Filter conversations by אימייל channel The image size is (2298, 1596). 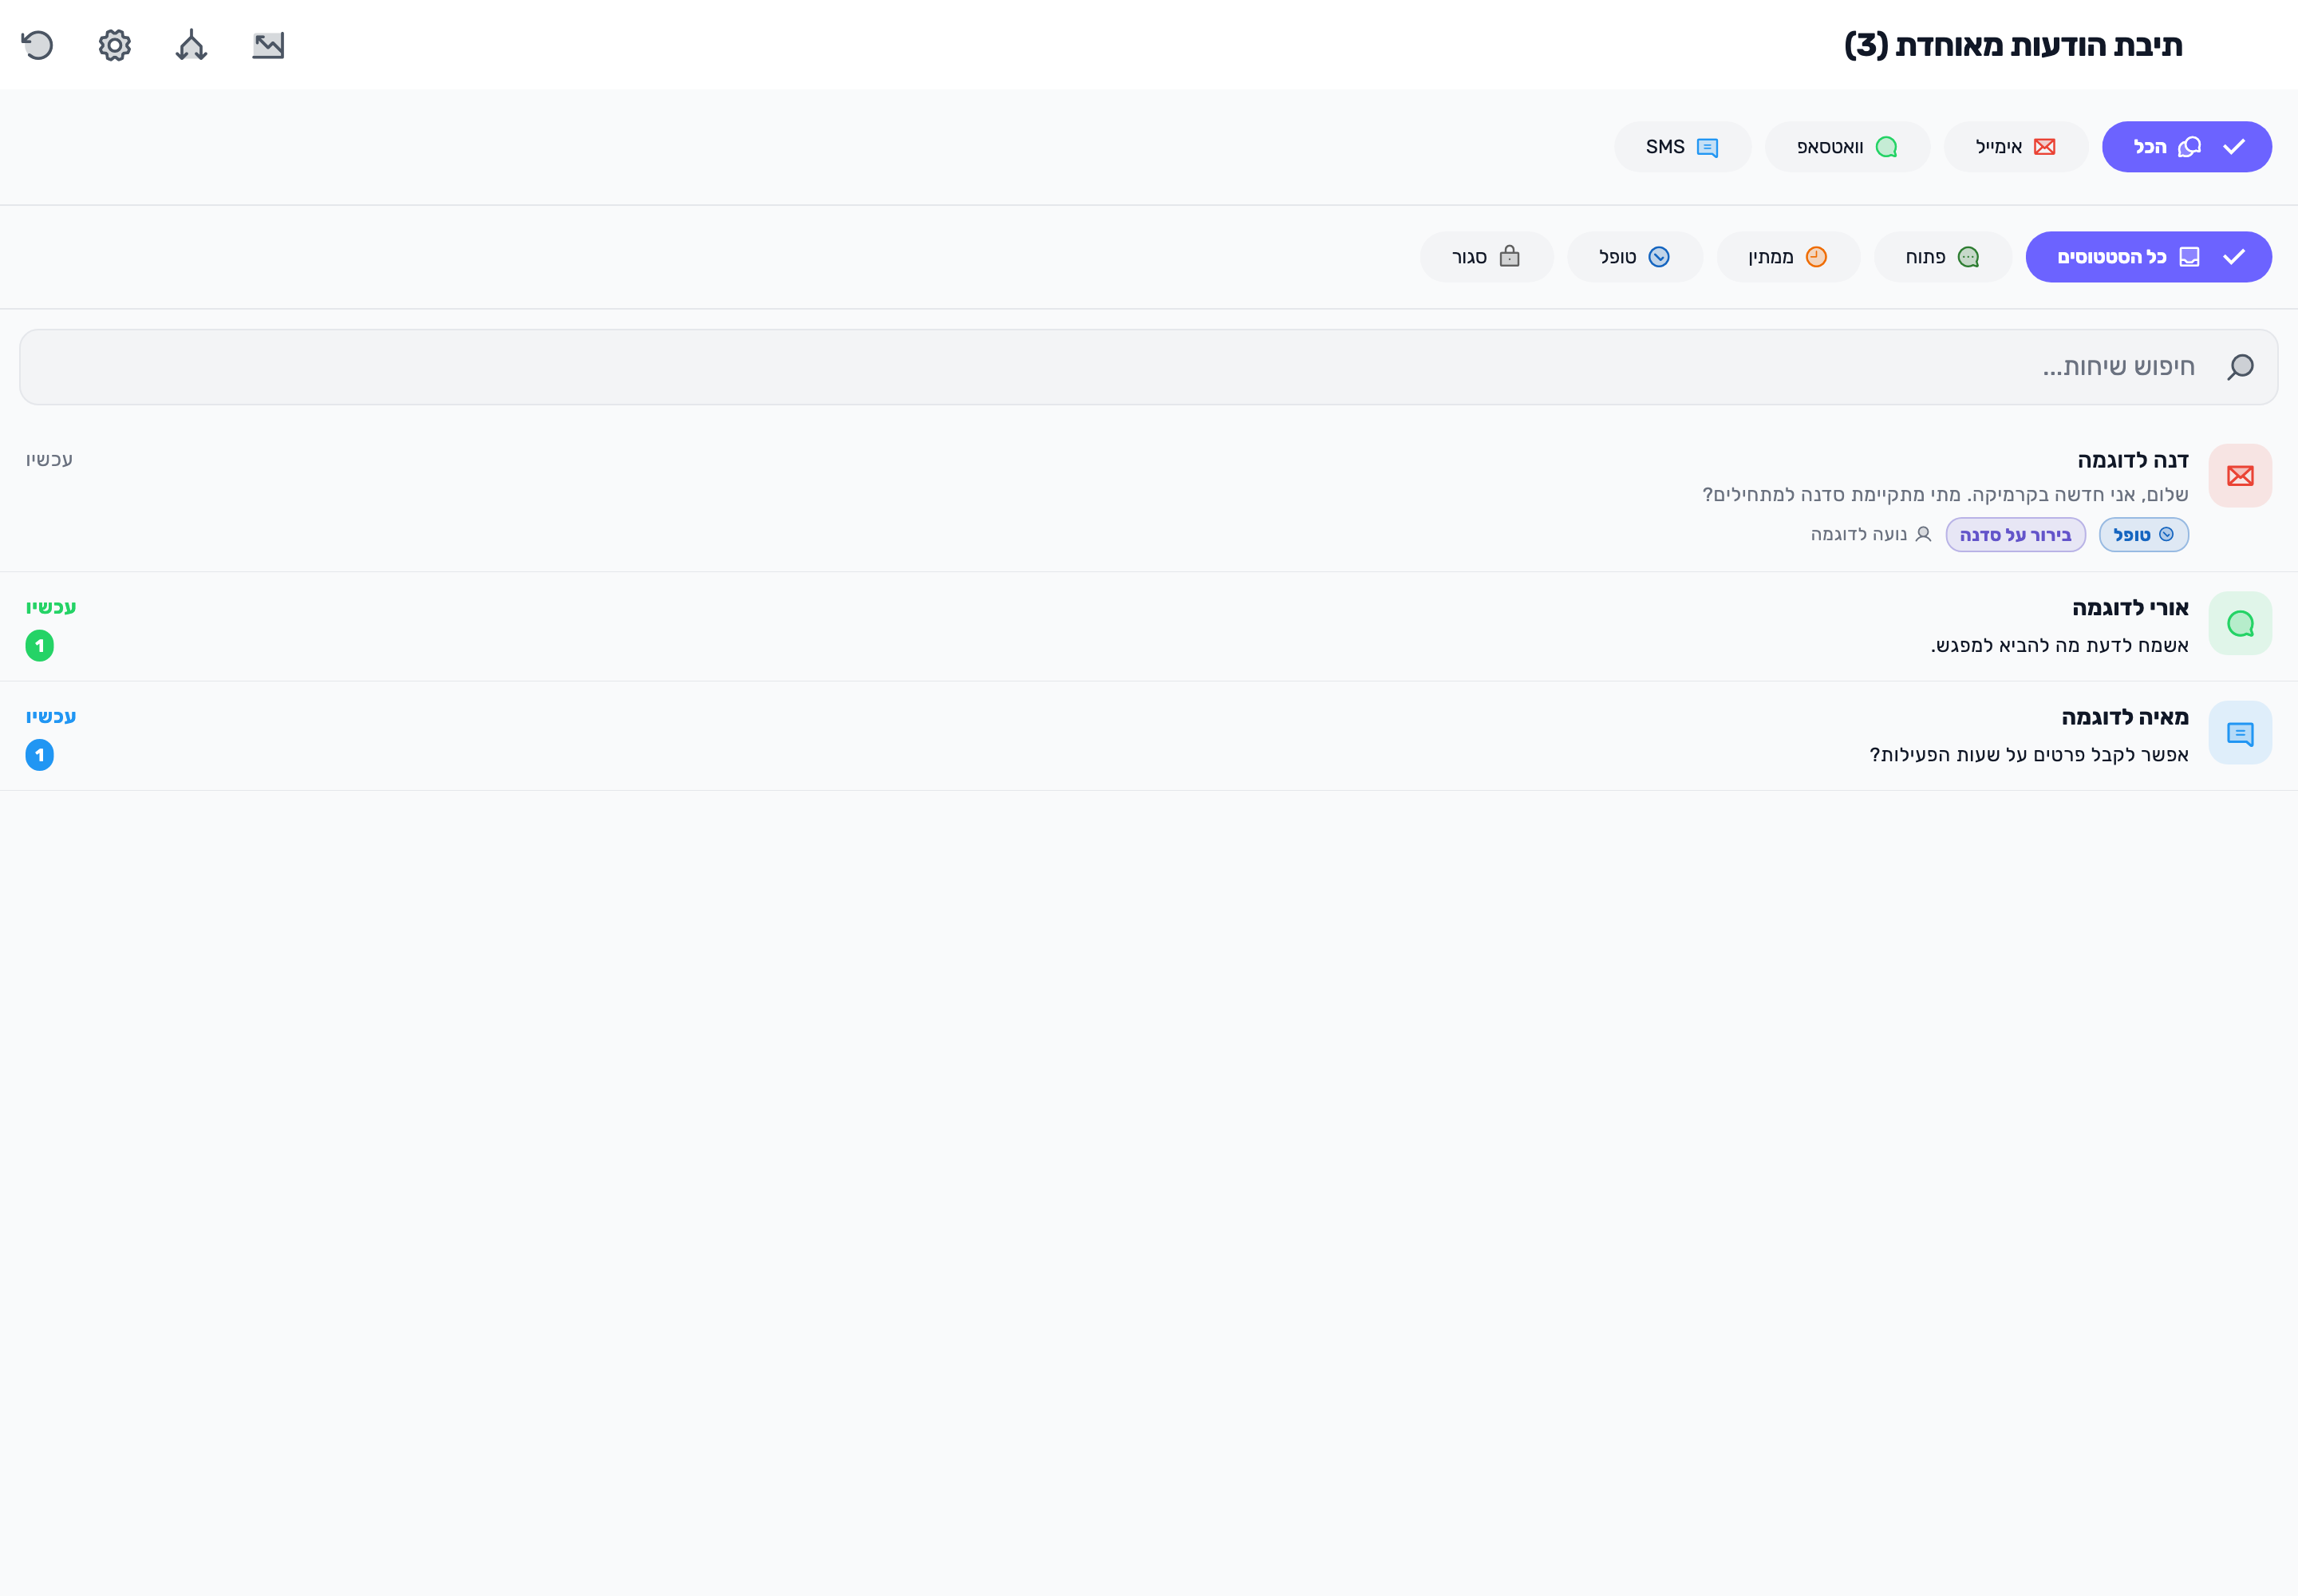(2015, 147)
